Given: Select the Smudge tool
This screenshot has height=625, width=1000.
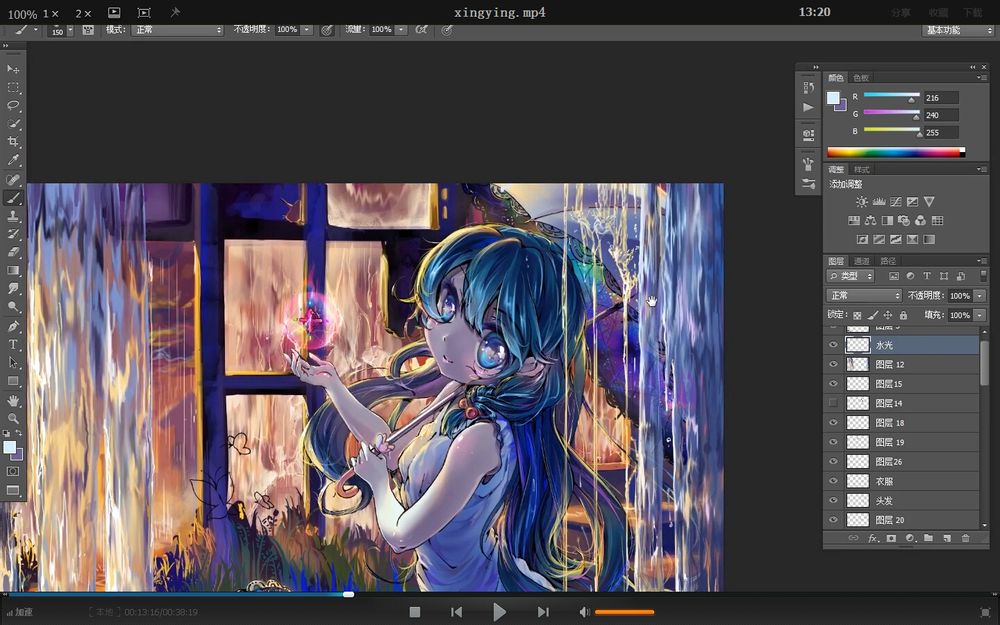Looking at the screenshot, I should click(x=13, y=288).
